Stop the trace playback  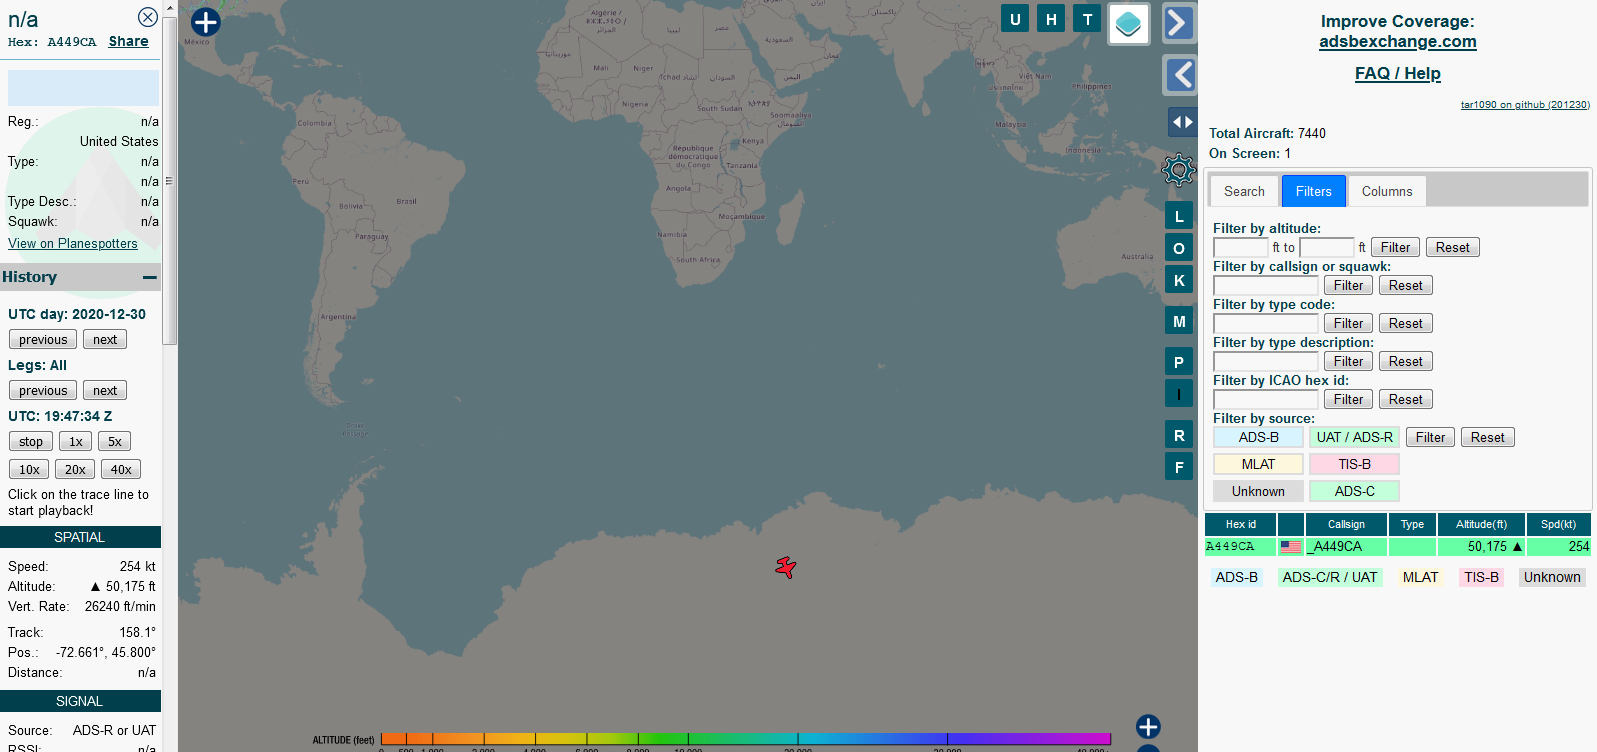(31, 442)
